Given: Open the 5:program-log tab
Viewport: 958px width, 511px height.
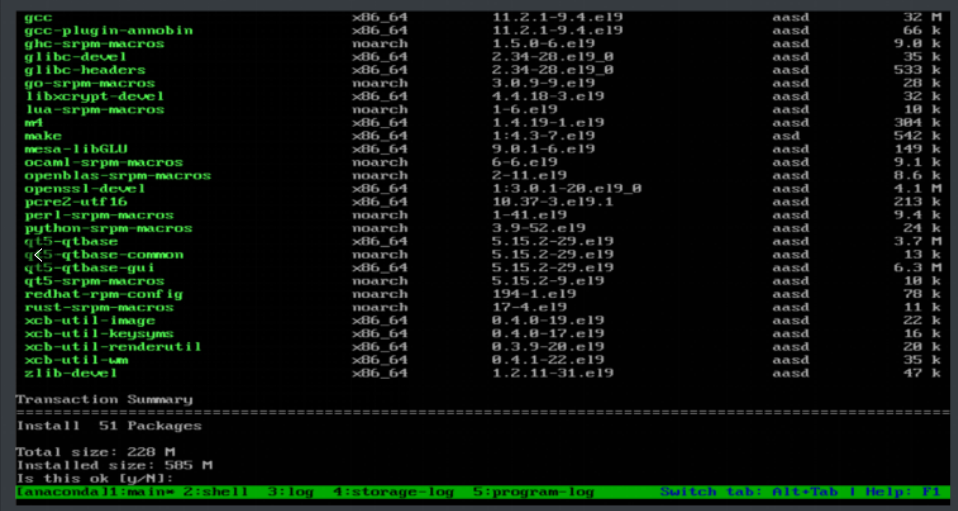Looking at the screenshot, I should (533, 492).
